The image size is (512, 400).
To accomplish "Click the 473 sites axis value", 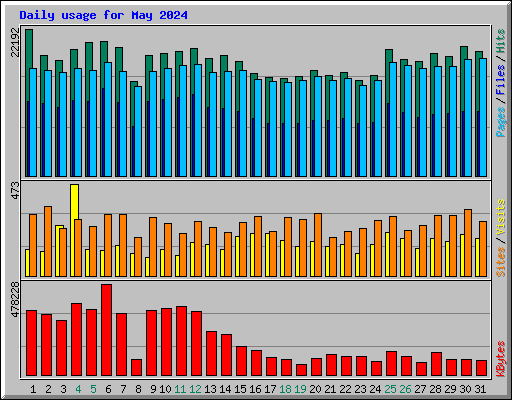I will (x=15, y=191).
